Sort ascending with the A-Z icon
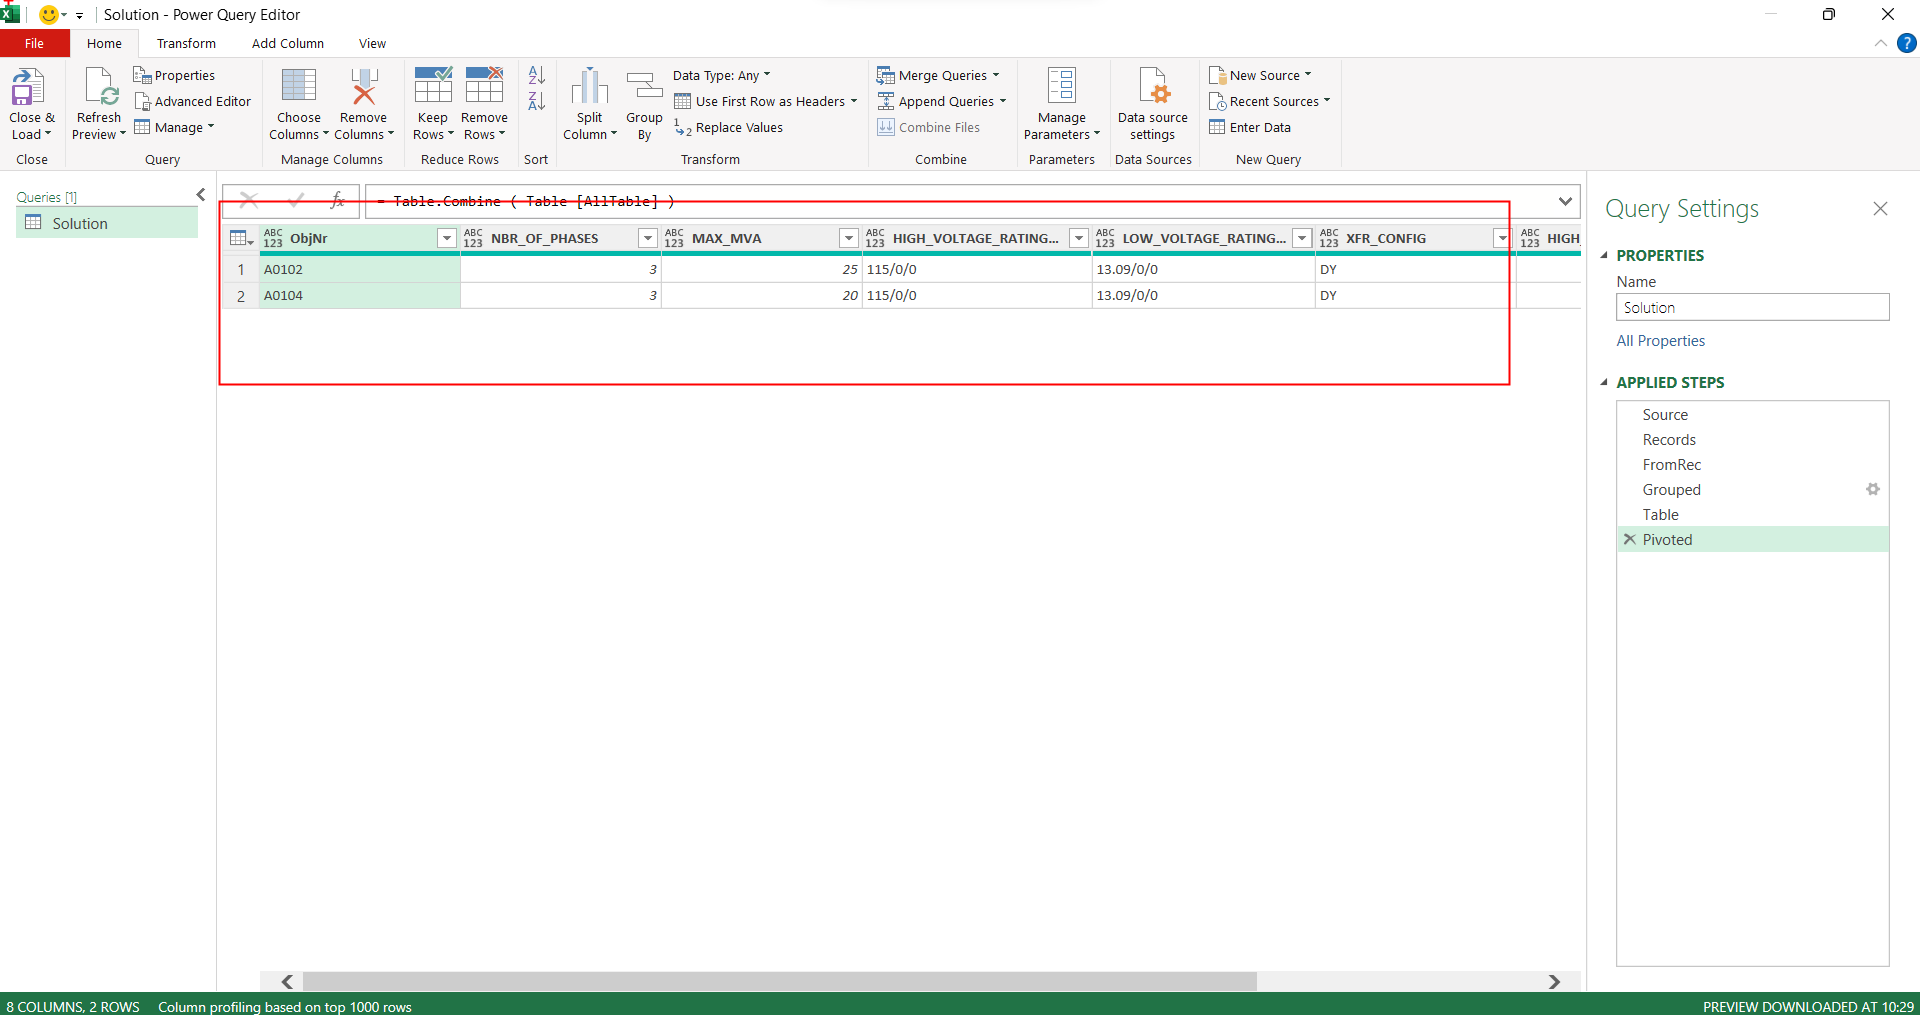Viewport: 1920px width, 1015px height. [x=536, y=75]
